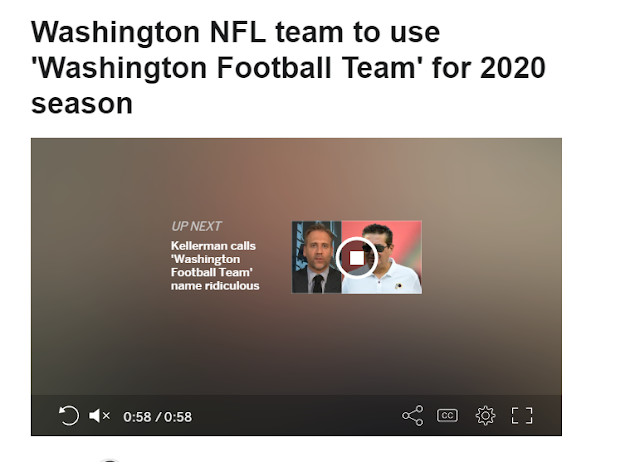Select the suited man in the up-next thumbnail
Viewport: 640px width, 462px height.
point(317,258)
